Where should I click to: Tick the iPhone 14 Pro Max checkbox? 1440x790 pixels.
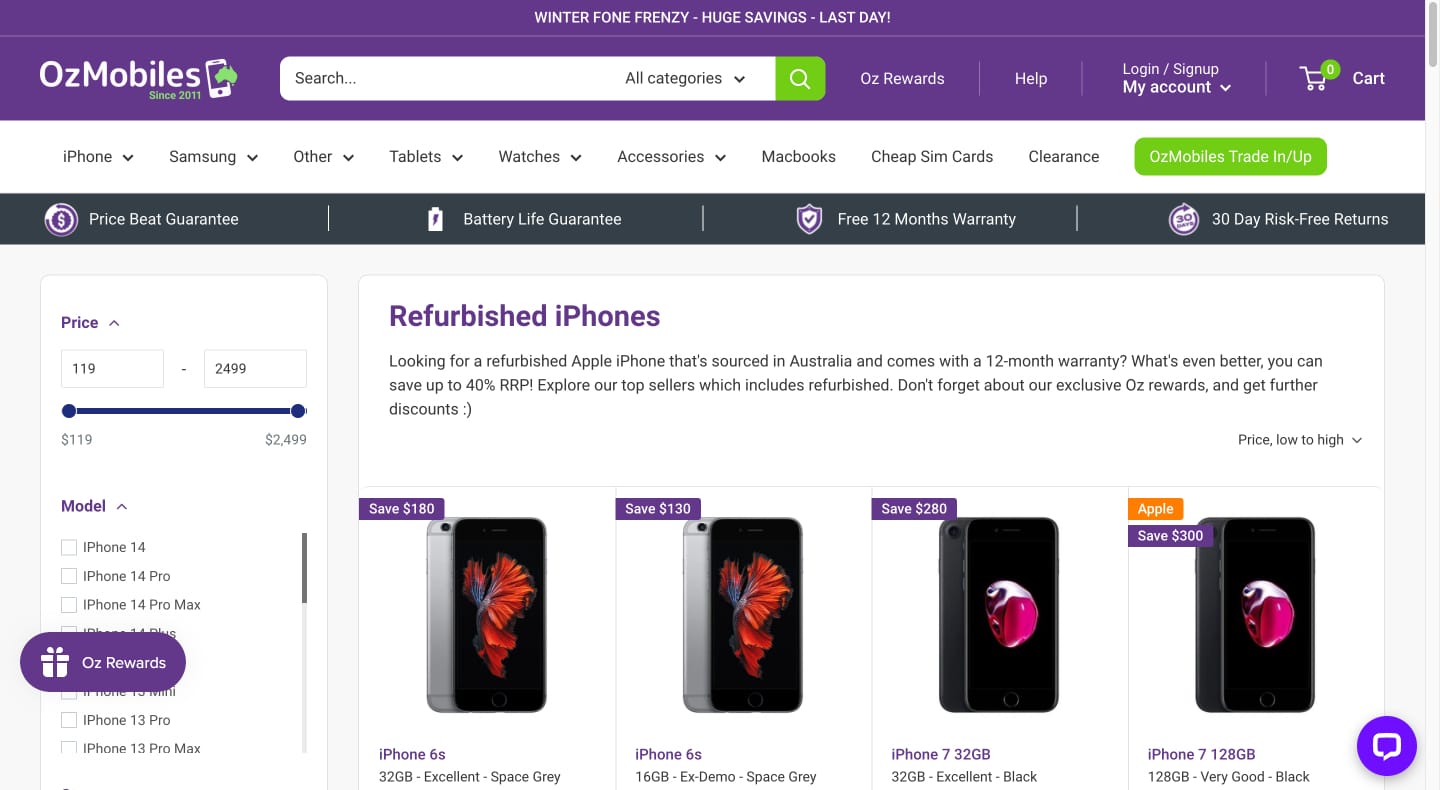[69, 605]
